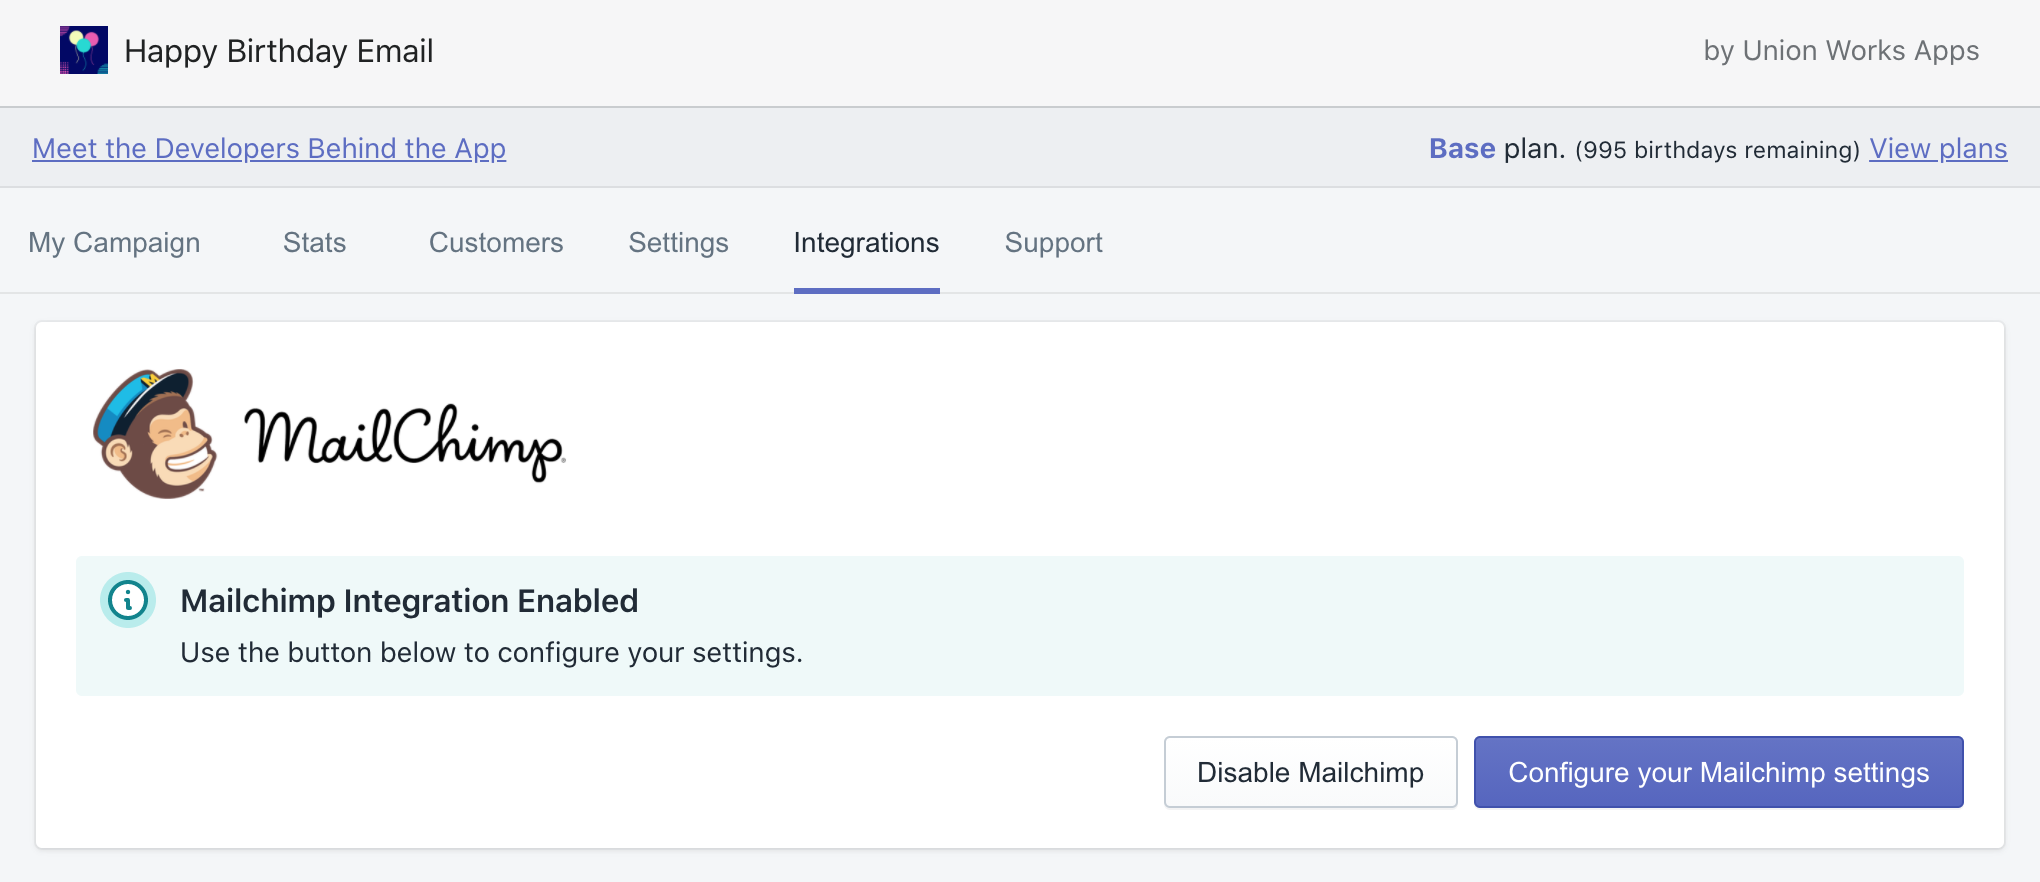Click Configure your Mailchimp settings
This screenshot has width=2040, height=882.
[1718, 772]
